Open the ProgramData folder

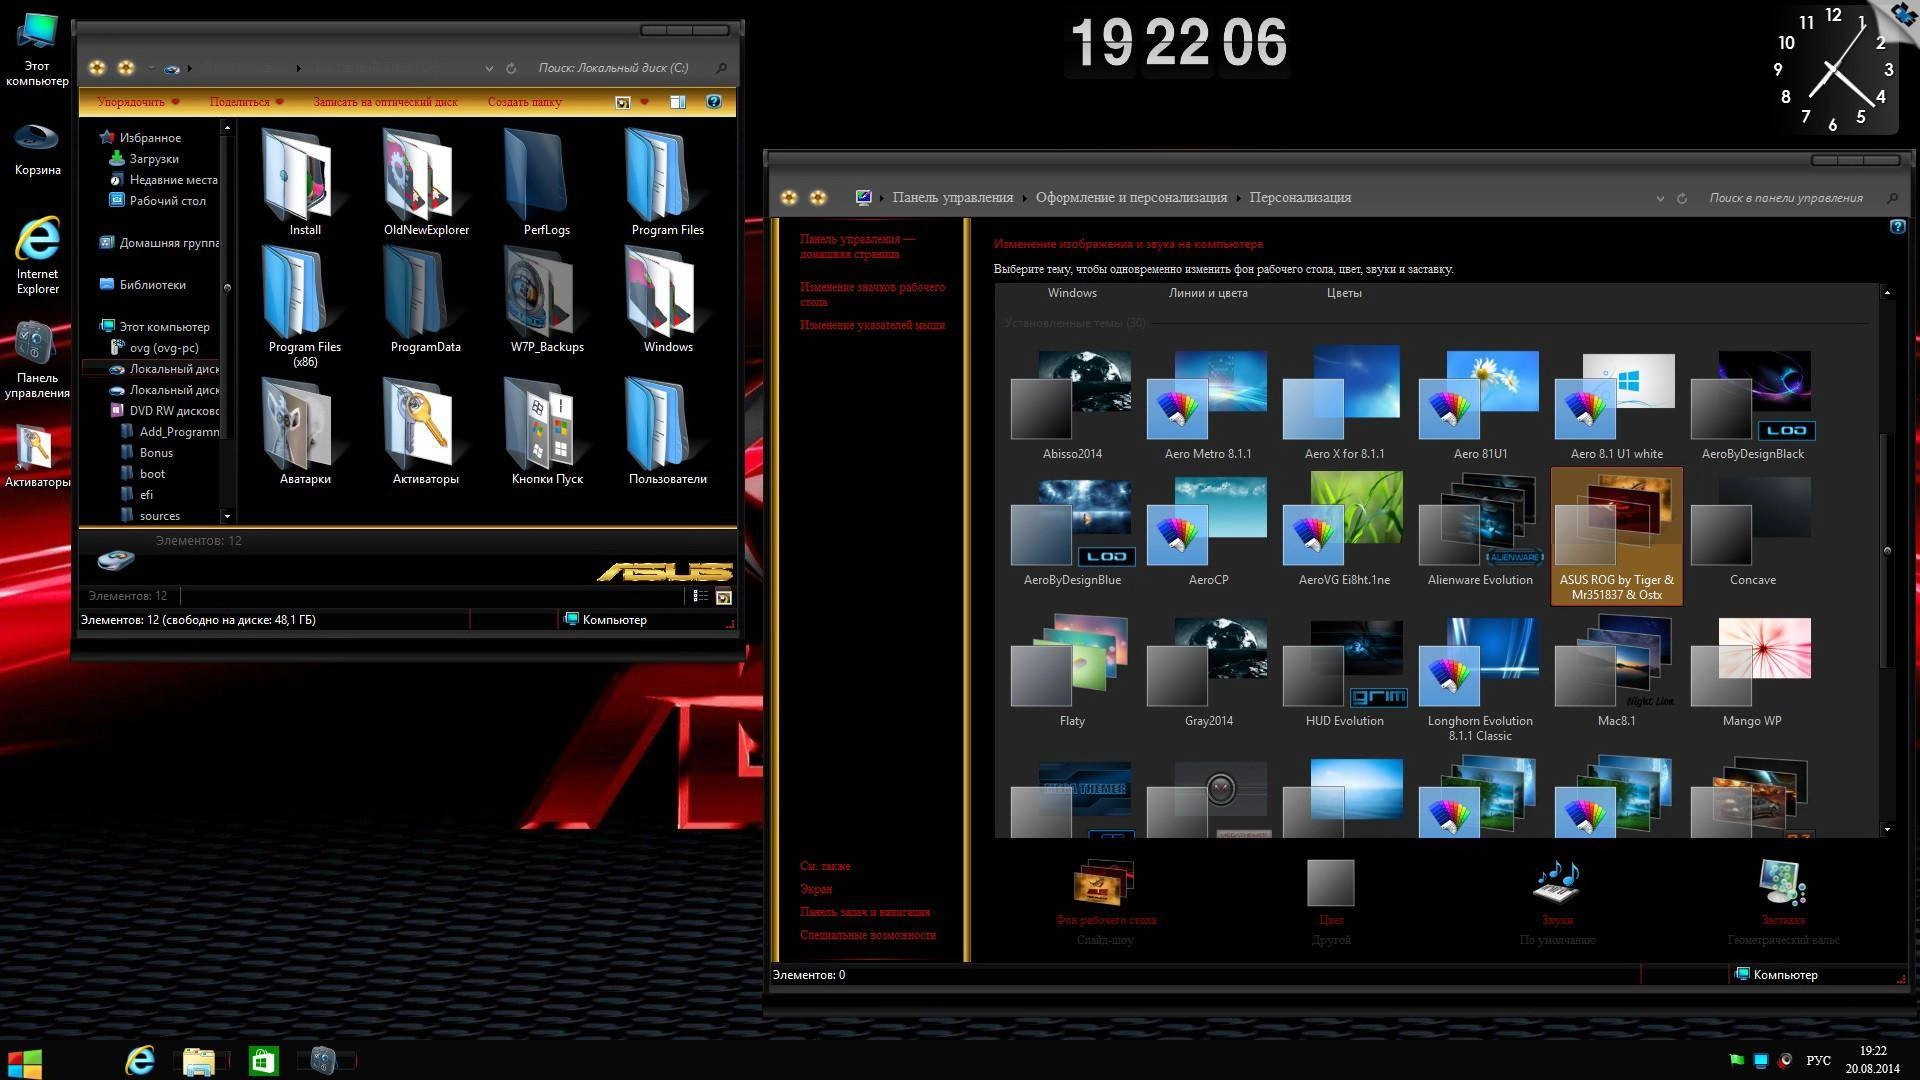pyautogui.click(x=426, y=299)
